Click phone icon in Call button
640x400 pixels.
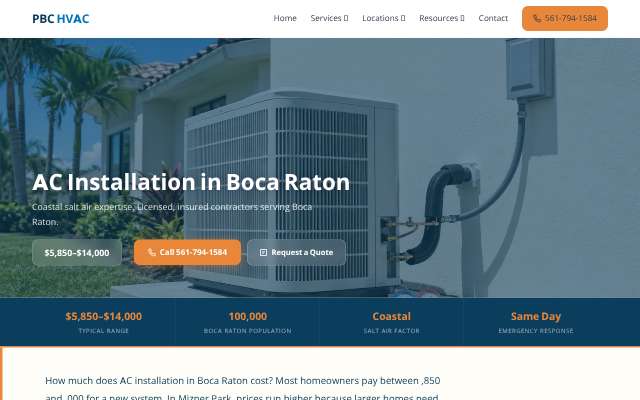pos(152,252)
